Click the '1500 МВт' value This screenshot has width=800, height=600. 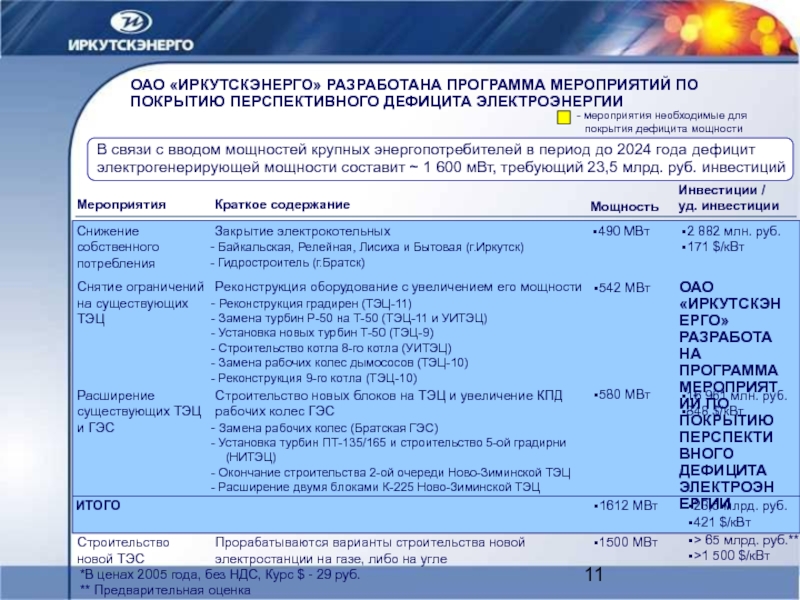point(626,542)
